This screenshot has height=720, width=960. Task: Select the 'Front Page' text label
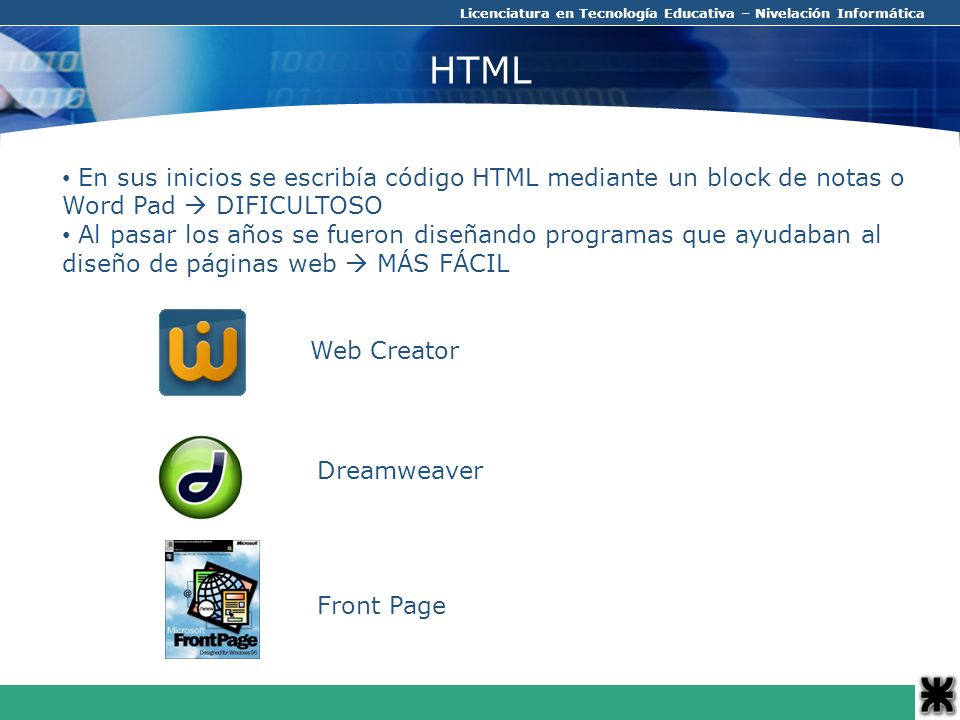[x=381, y=606]
